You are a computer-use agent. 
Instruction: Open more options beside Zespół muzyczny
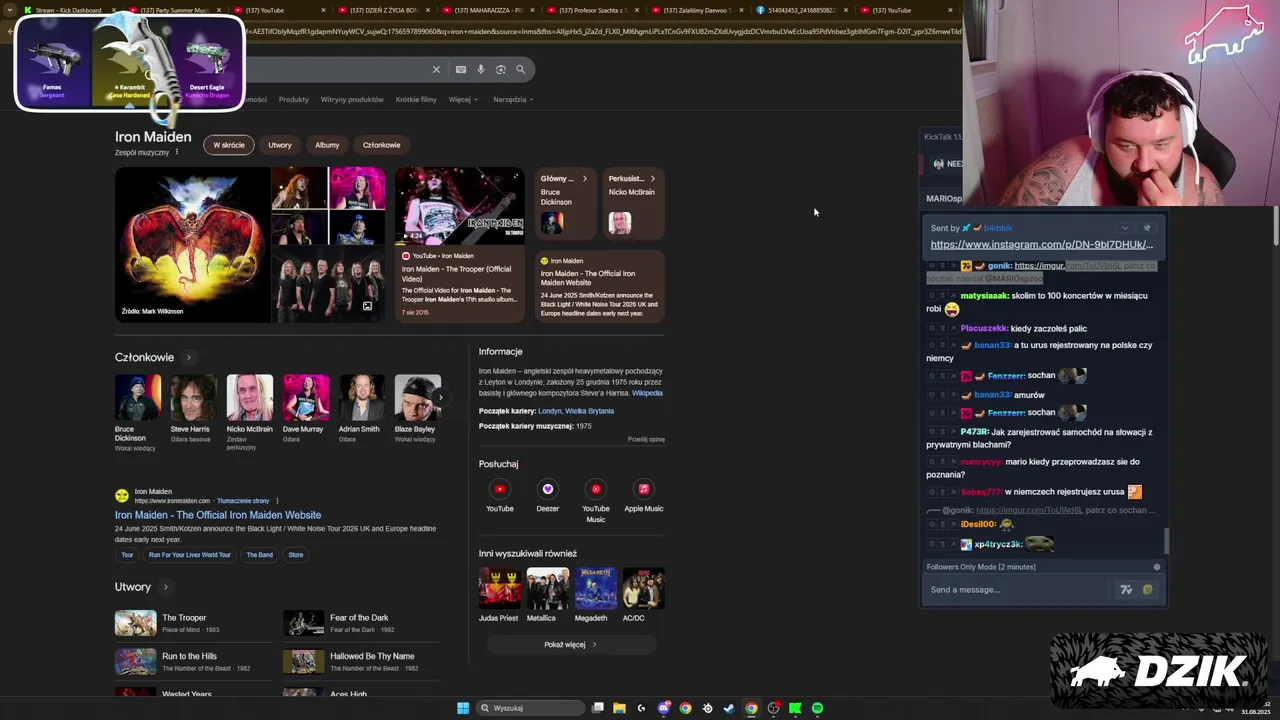click(x=177, y=152)
